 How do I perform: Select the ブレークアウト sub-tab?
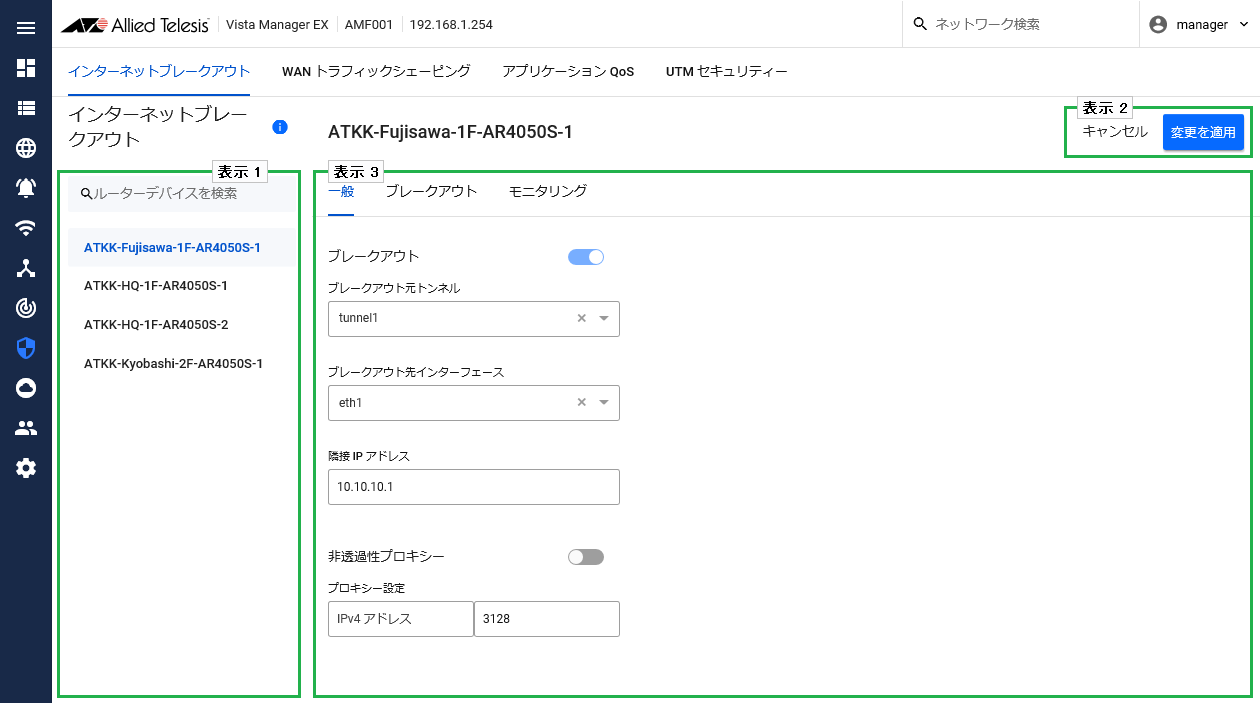(431, 191)
